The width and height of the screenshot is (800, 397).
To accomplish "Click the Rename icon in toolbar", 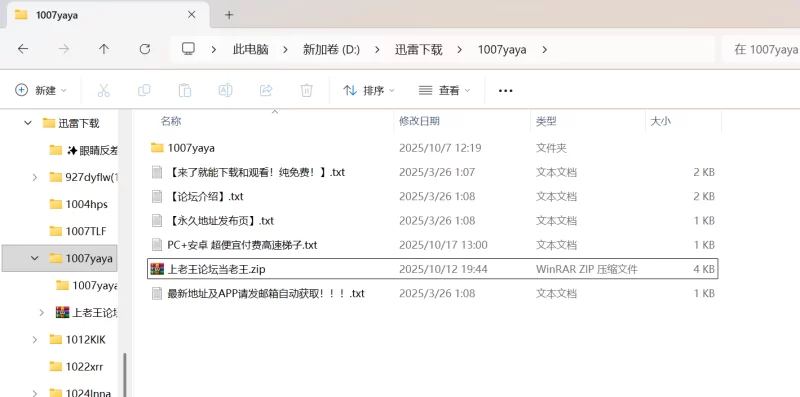I will pyautogui.click(x=225, y=90).
